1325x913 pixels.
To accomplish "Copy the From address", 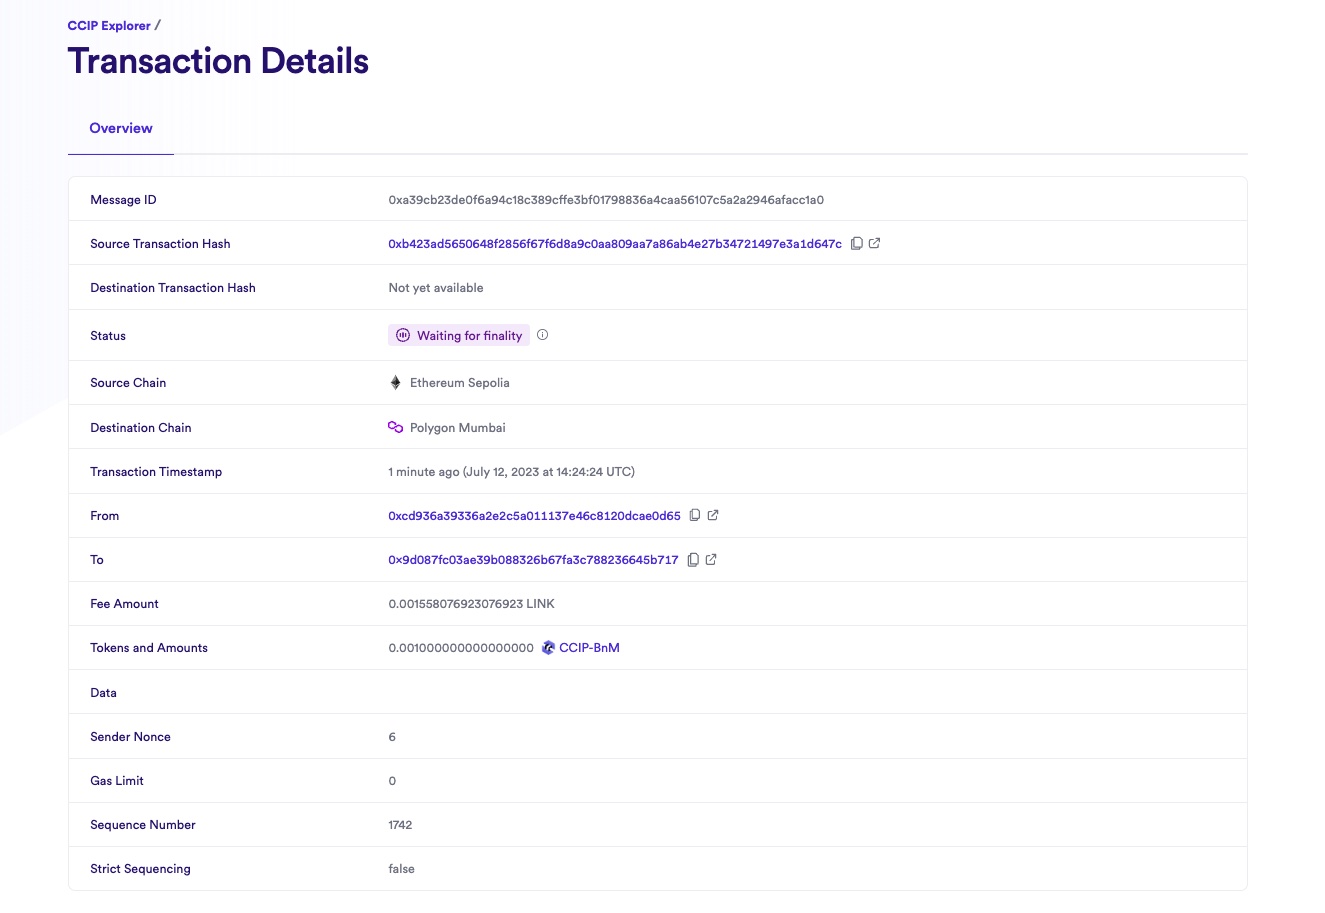I will 695,515.
